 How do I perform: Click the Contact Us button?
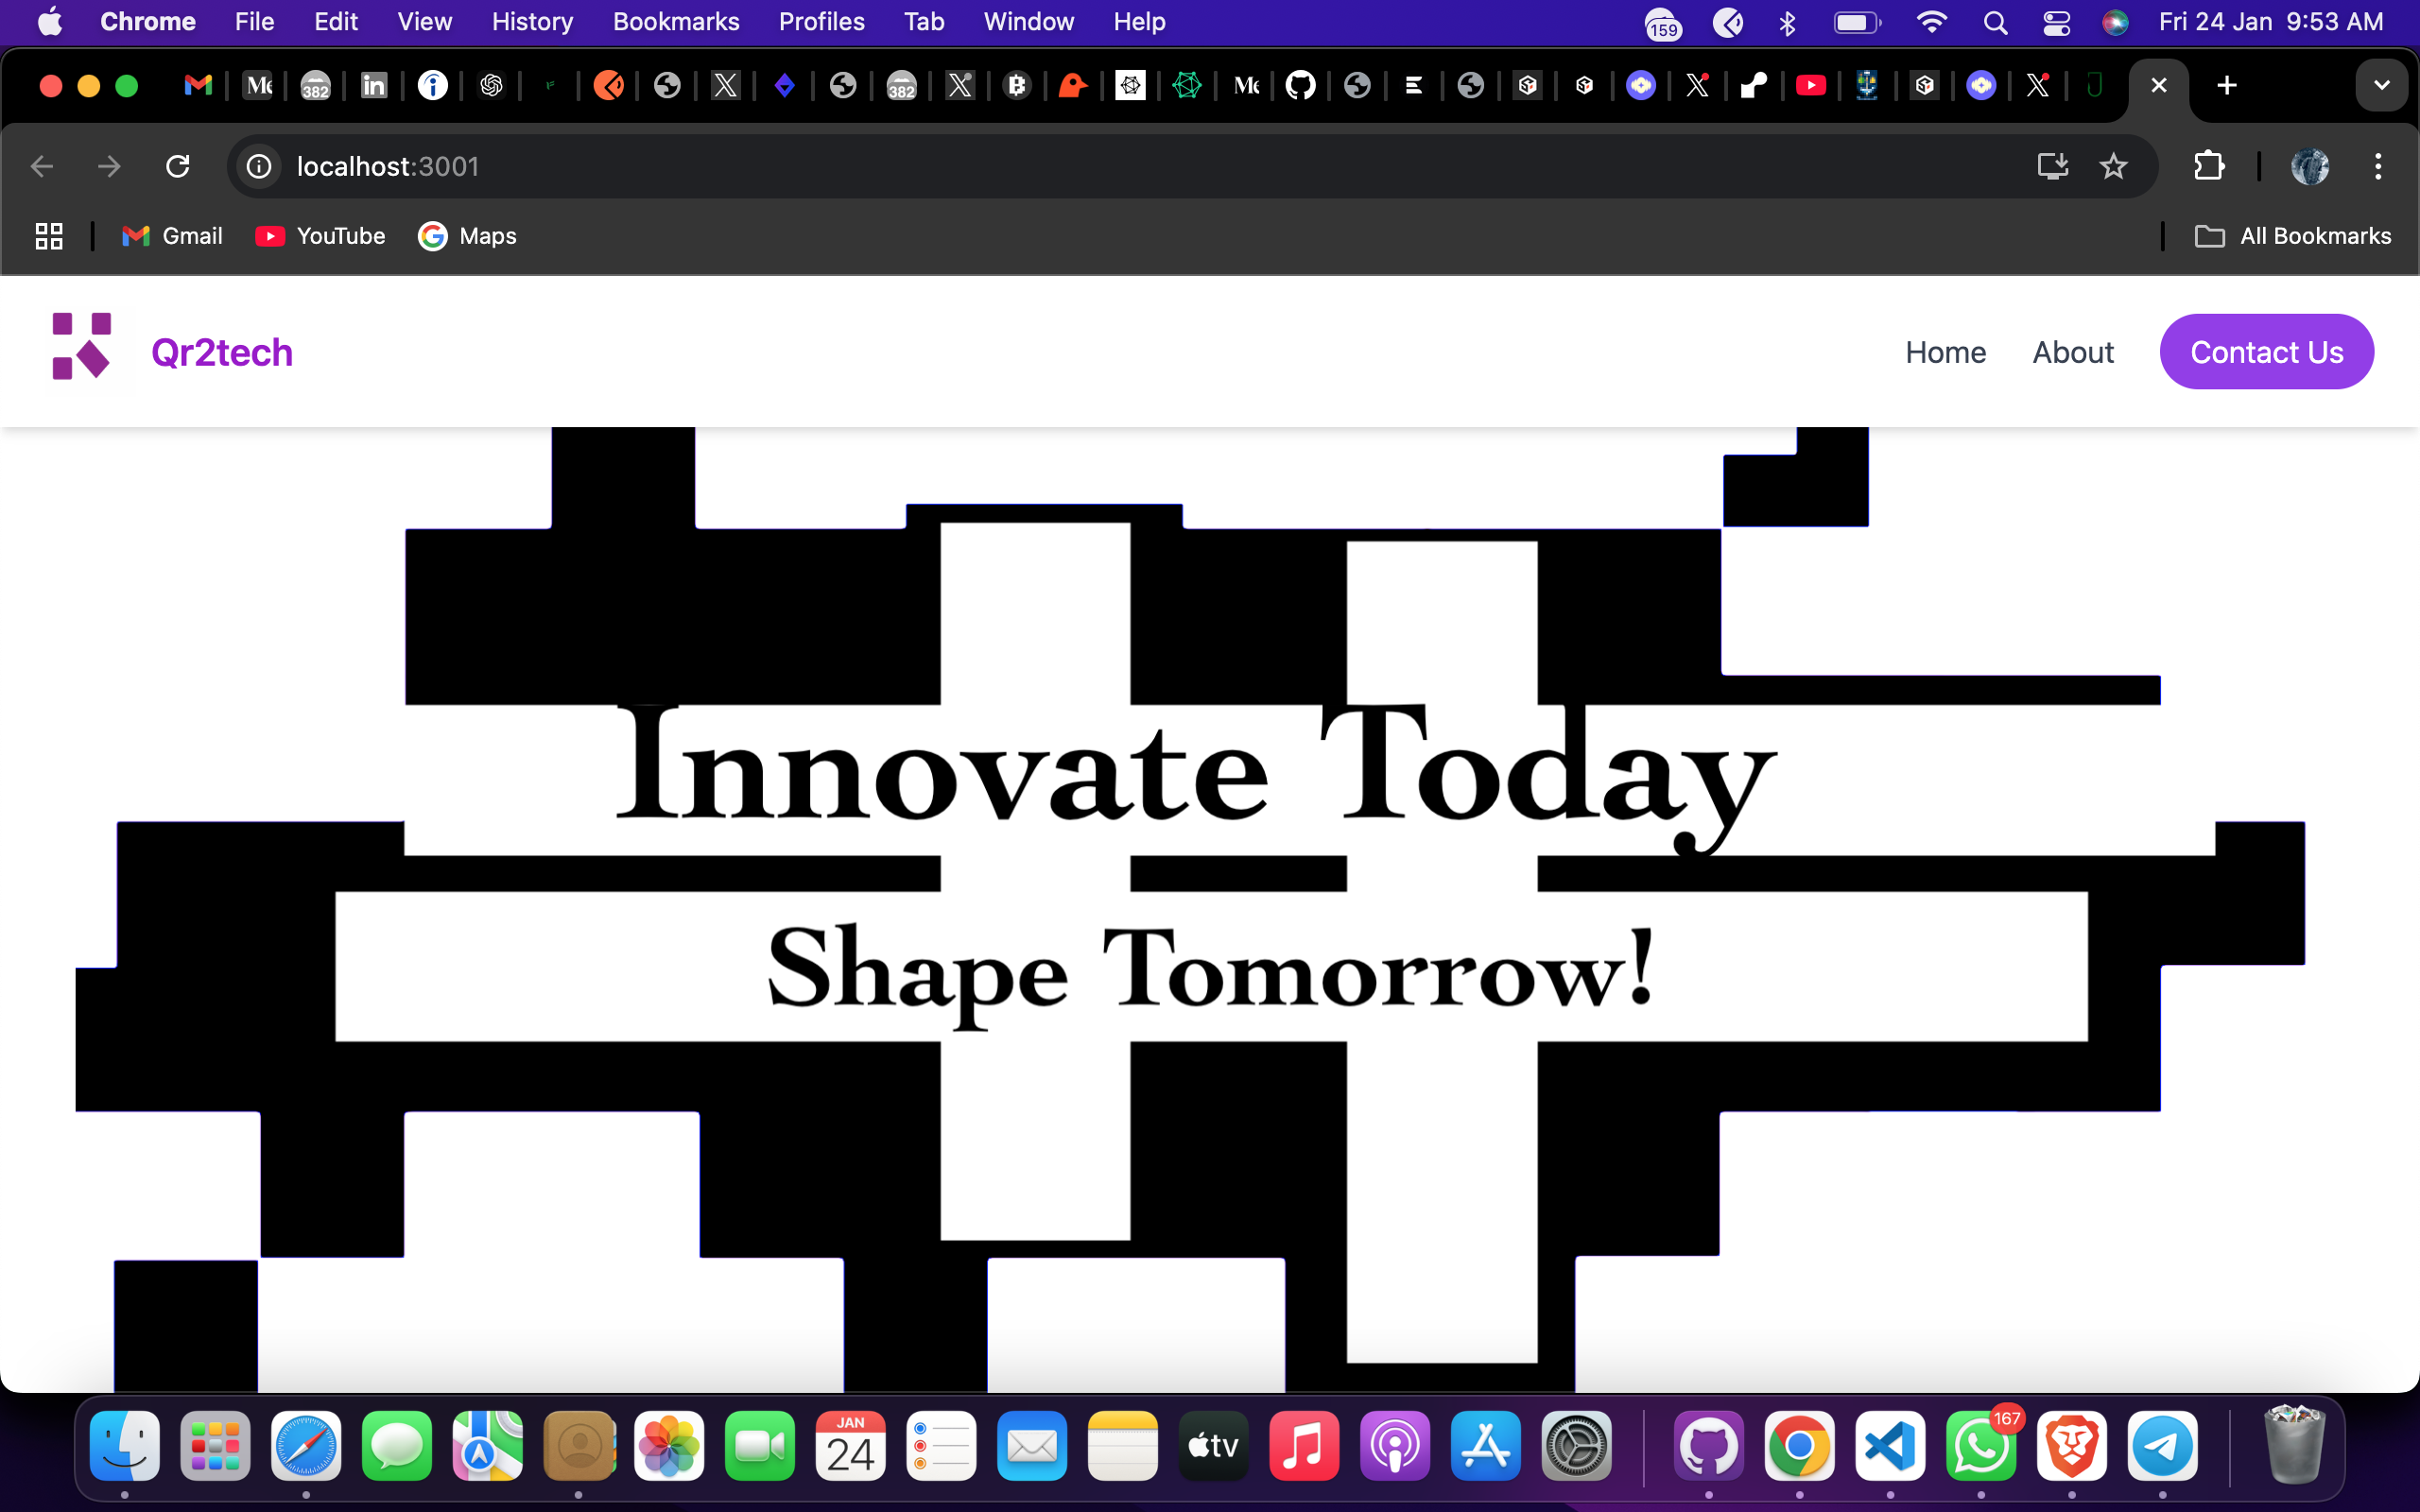[2266, 351]
